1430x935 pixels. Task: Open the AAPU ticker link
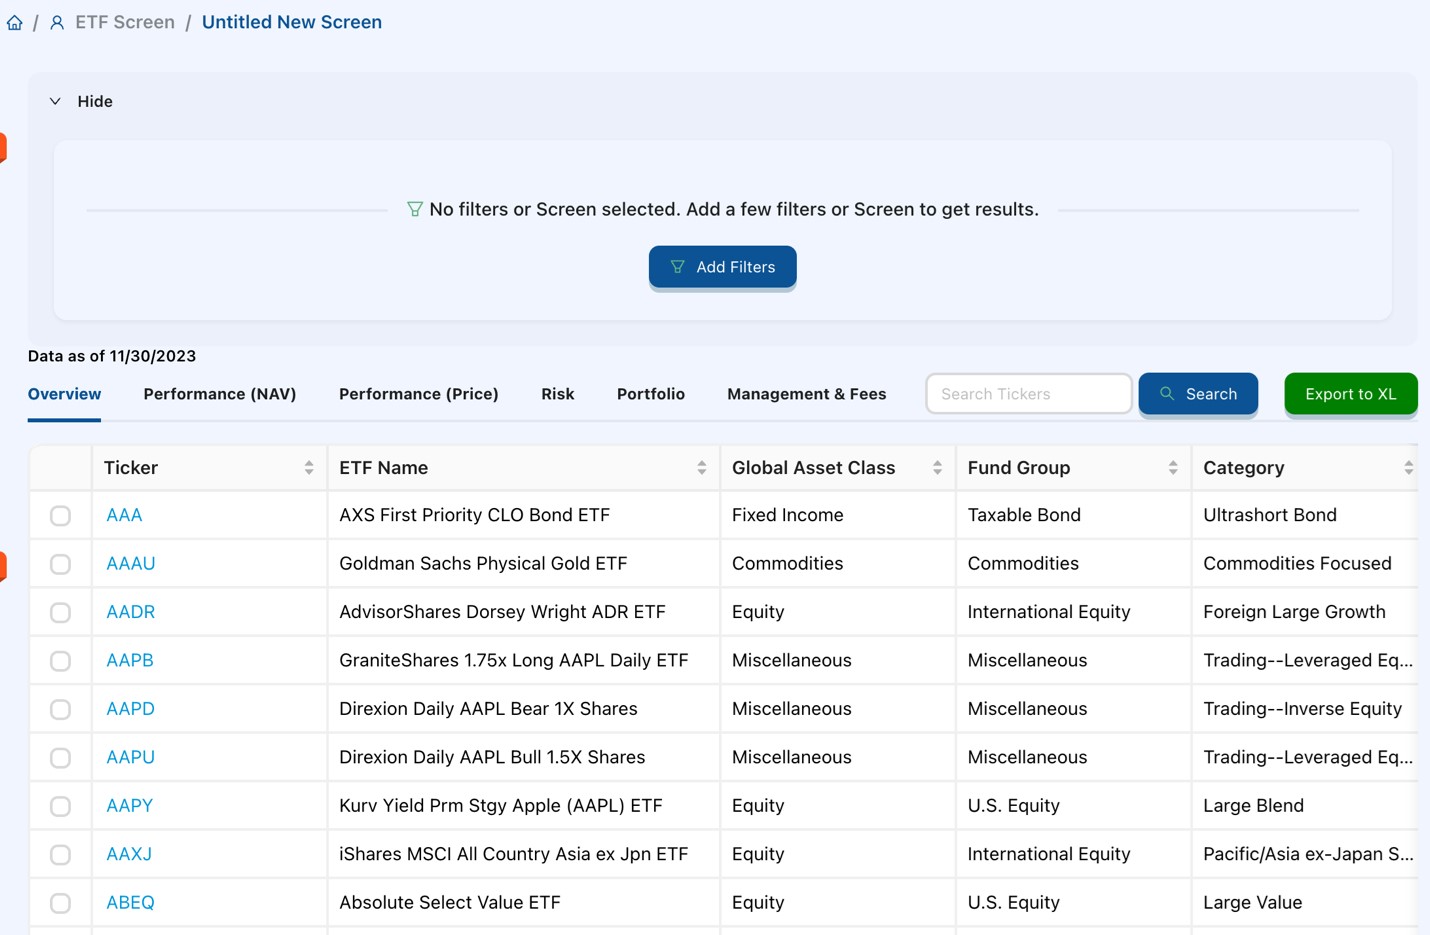click(x=131, y=757)
